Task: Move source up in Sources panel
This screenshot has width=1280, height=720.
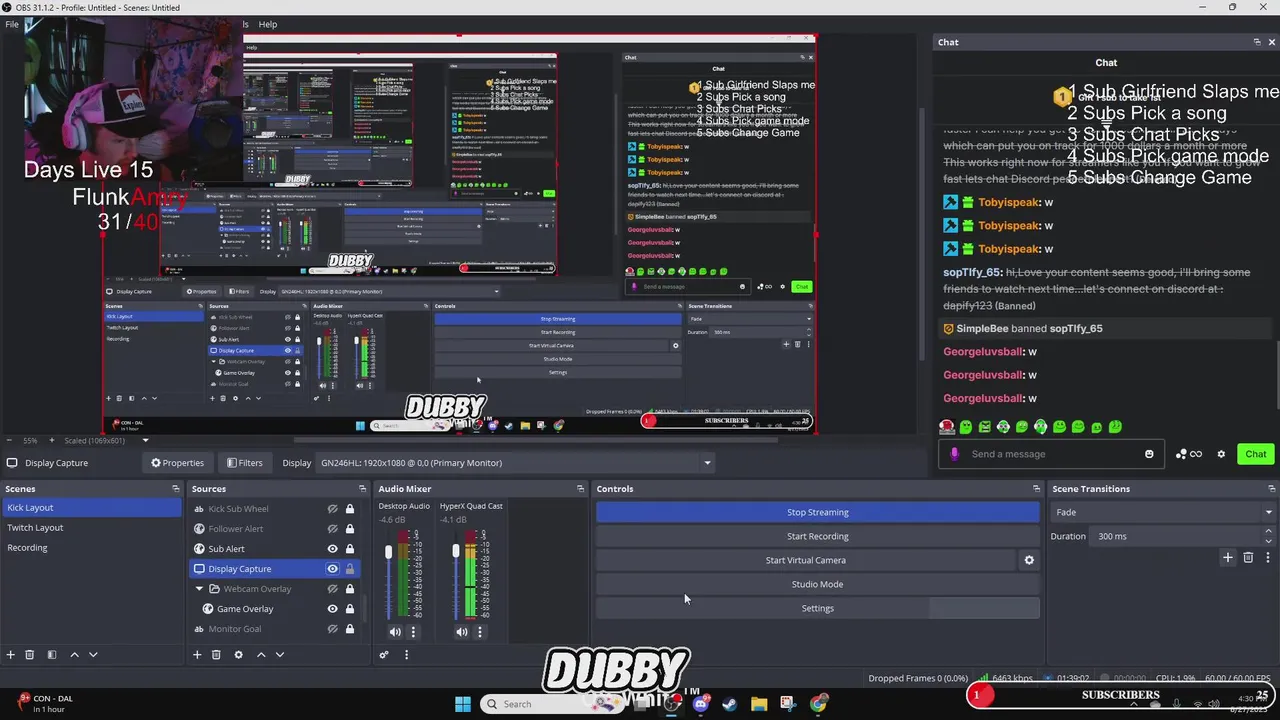Action: tap(261, 655)
